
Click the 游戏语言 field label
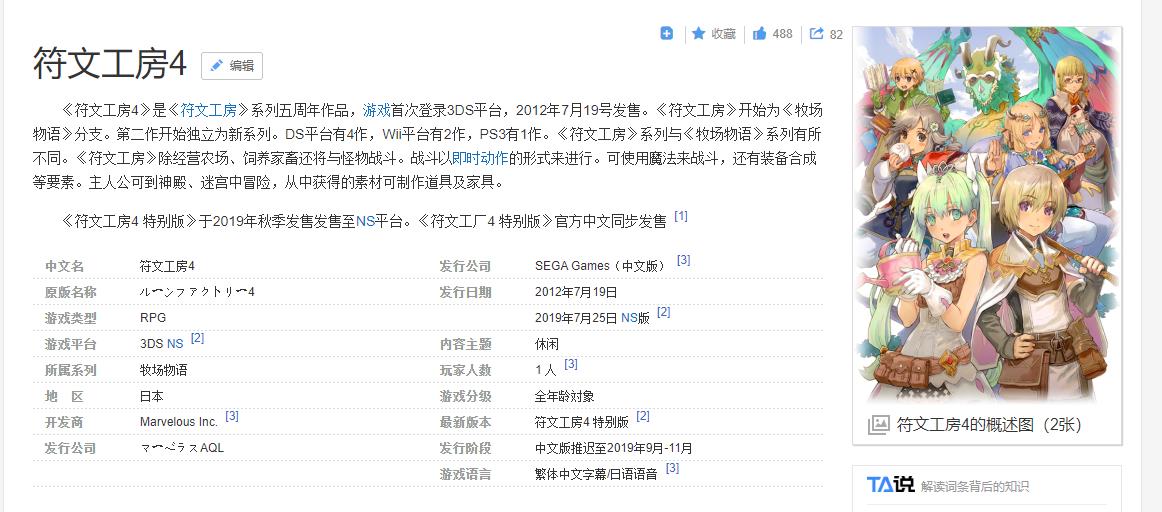tap(465, 474)
